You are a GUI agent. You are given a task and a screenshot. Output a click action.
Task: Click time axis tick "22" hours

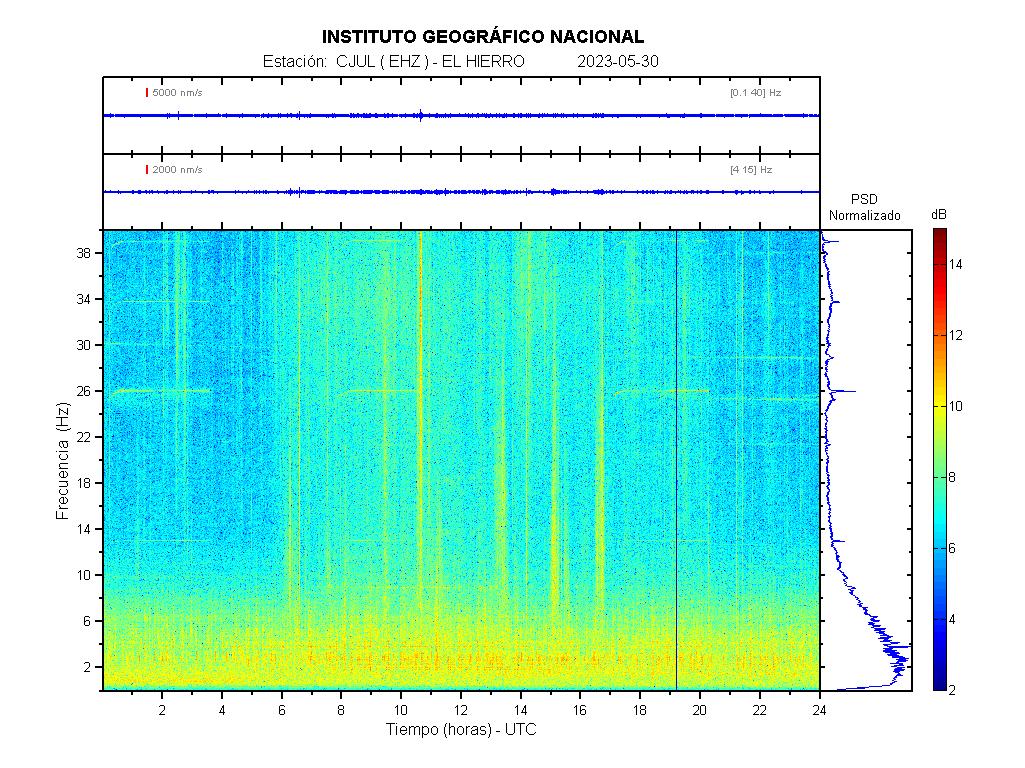pyautogui.click(x=760, y=710)
